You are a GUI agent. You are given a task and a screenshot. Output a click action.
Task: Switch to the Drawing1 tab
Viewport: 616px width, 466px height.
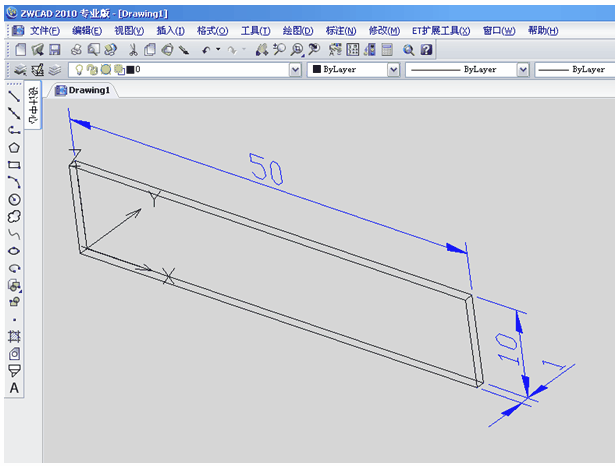point(86,90)
